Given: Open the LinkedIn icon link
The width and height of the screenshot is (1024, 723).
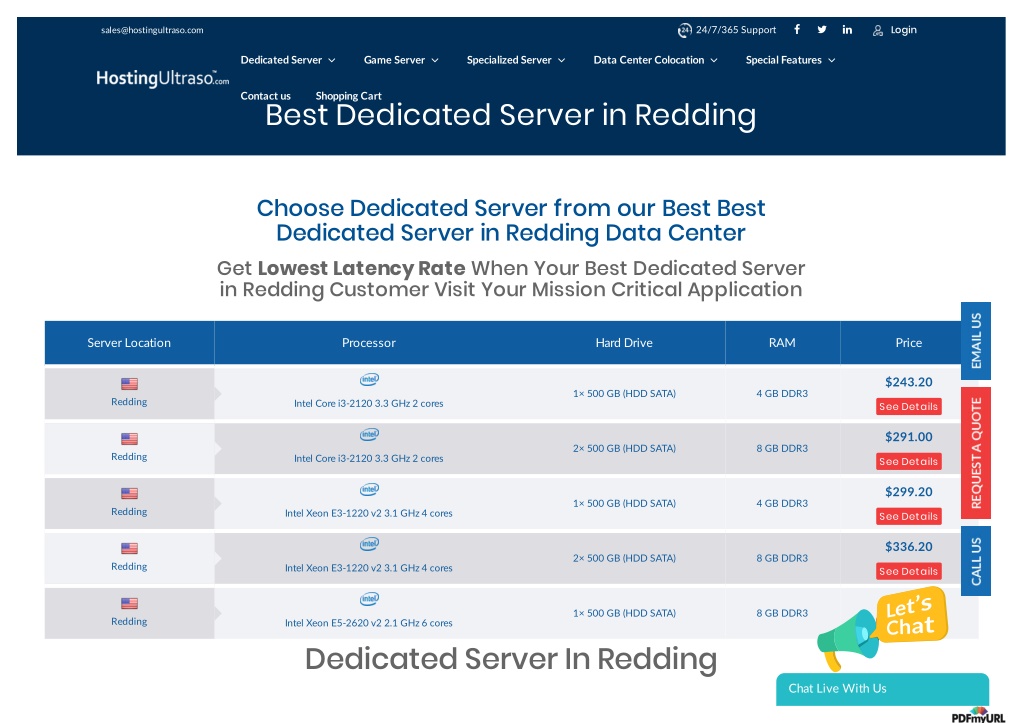Looking at the screenshot, I should pos(847,29).
